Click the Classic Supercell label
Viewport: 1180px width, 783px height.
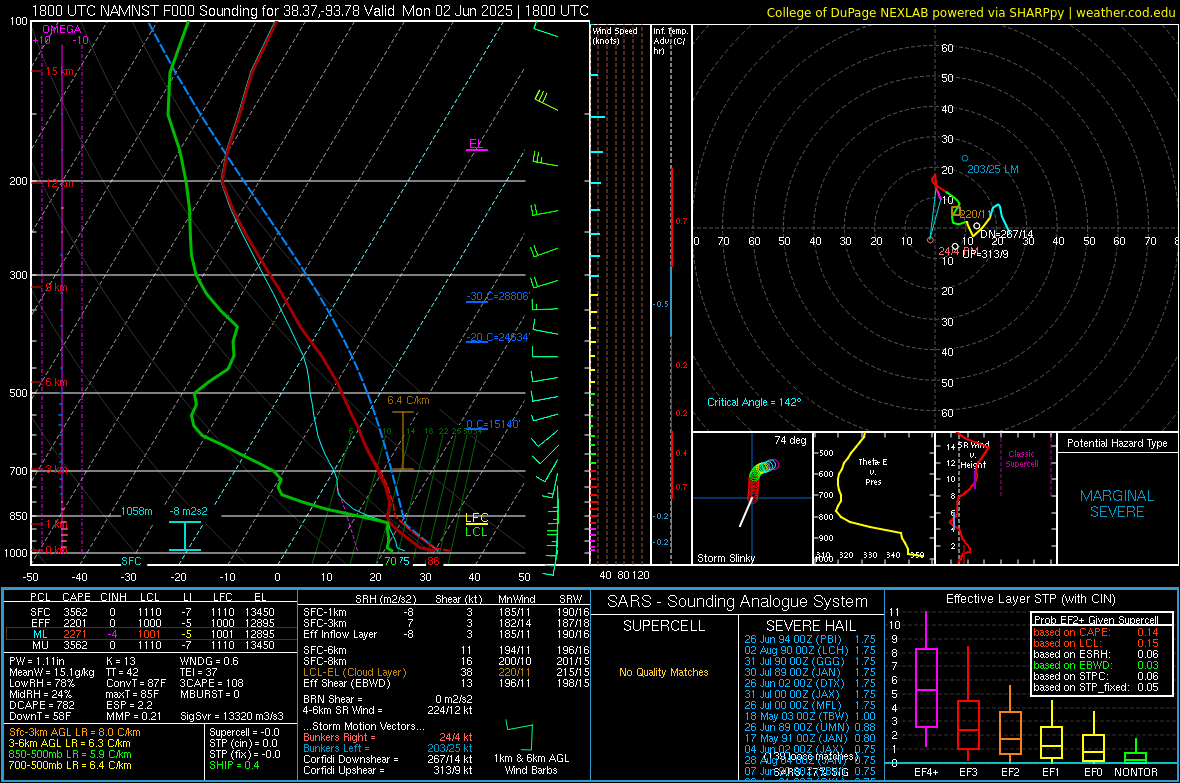pos(1021,459)
